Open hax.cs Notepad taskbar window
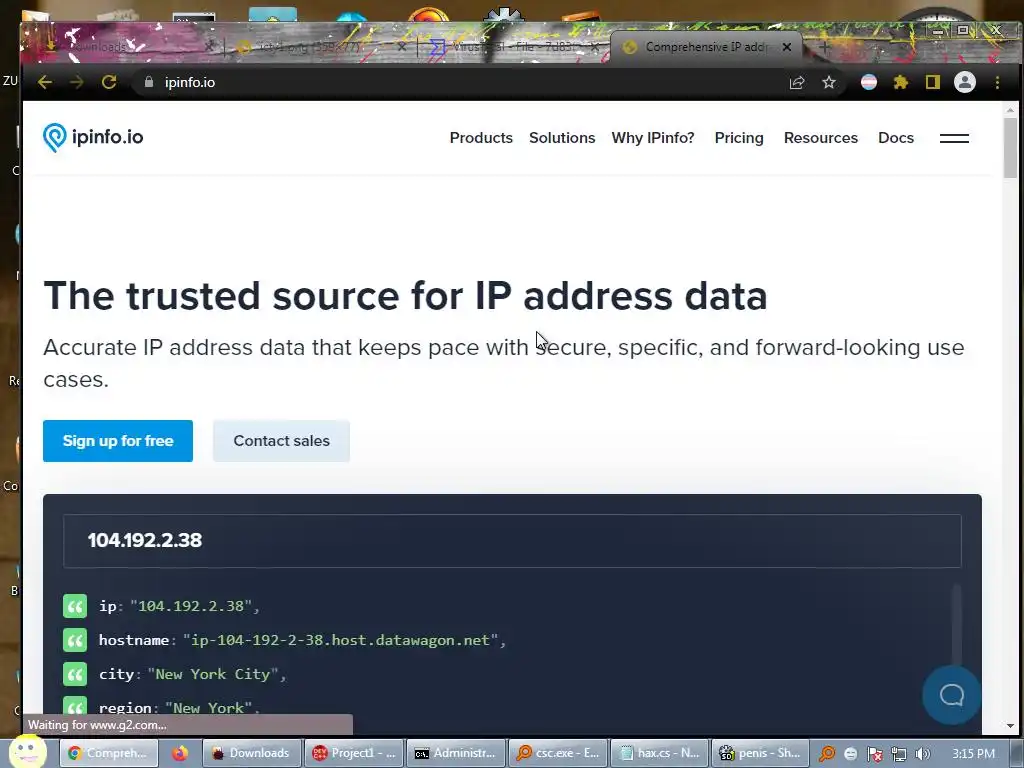 click(660, 753)
